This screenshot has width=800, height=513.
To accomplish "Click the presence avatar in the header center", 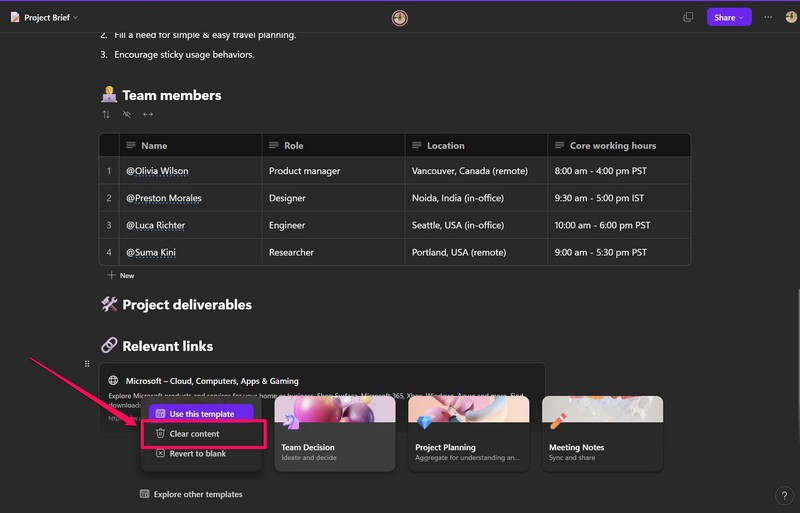I will click(400, 17).
